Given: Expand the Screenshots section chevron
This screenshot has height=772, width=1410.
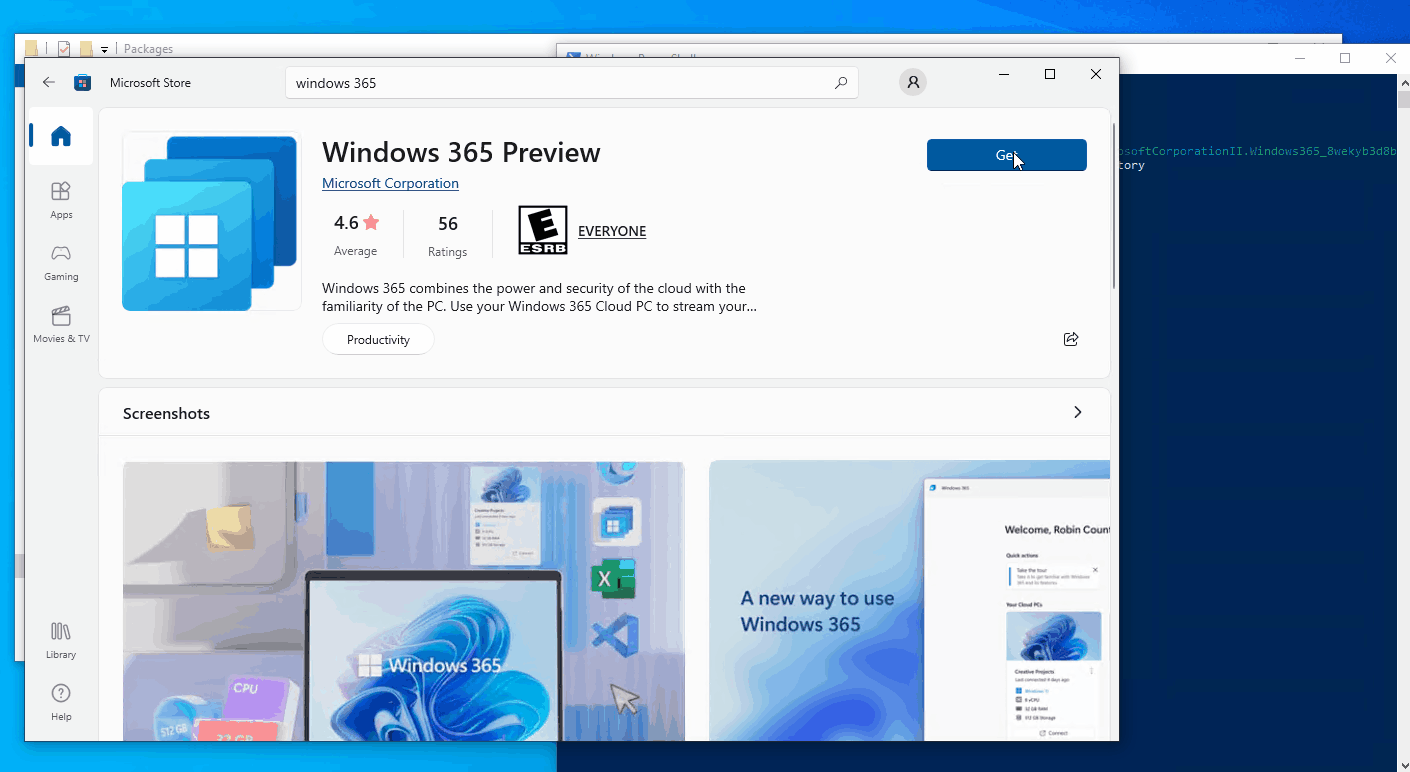Looking at the screenshot, I should pos(1077,413).
